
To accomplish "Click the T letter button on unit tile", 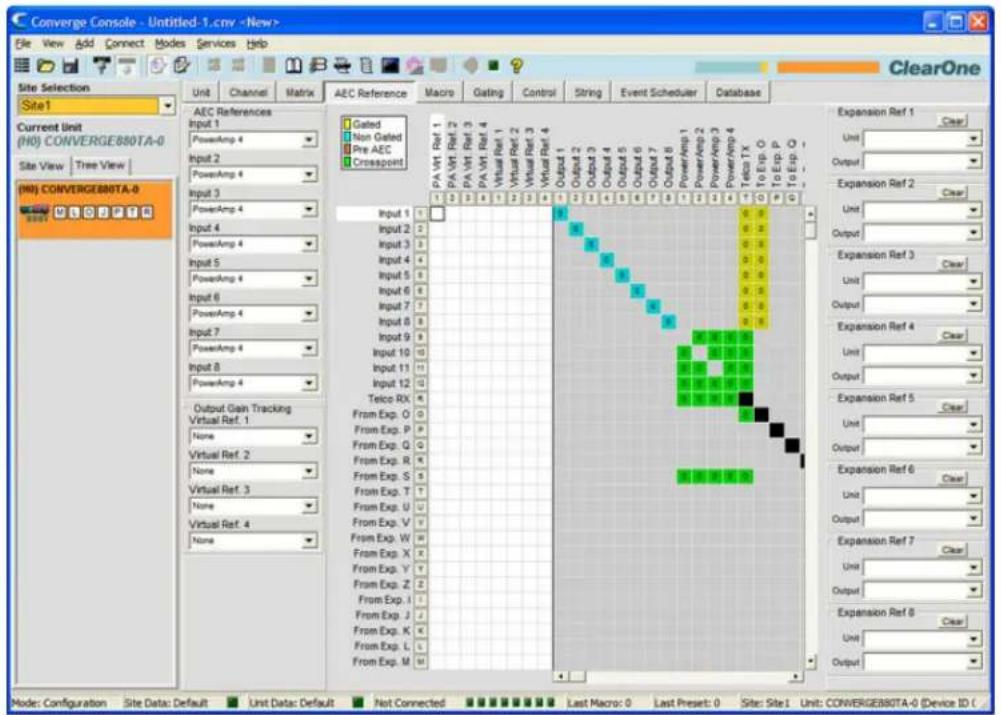I will coord(135,213).
